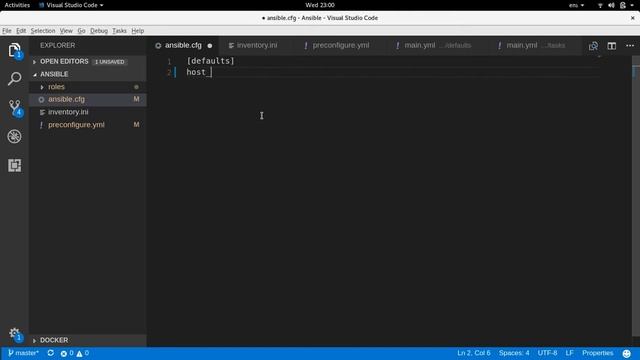
Task: Click the master branch indicator
Action: (23, 353)
